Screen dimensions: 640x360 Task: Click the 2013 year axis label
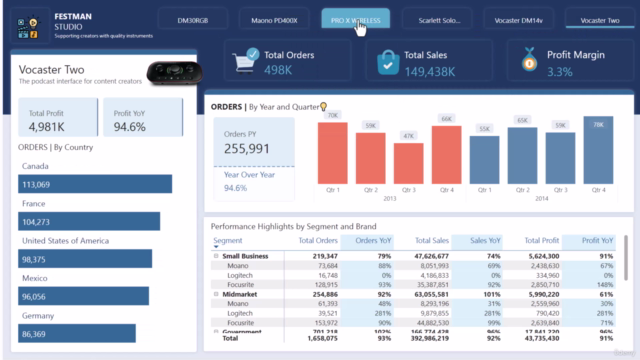(x=390, y=198)
